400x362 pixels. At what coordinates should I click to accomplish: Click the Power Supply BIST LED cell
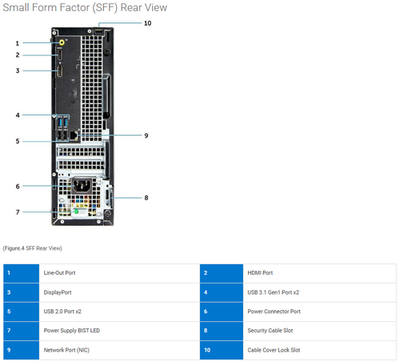pos(119,331)
